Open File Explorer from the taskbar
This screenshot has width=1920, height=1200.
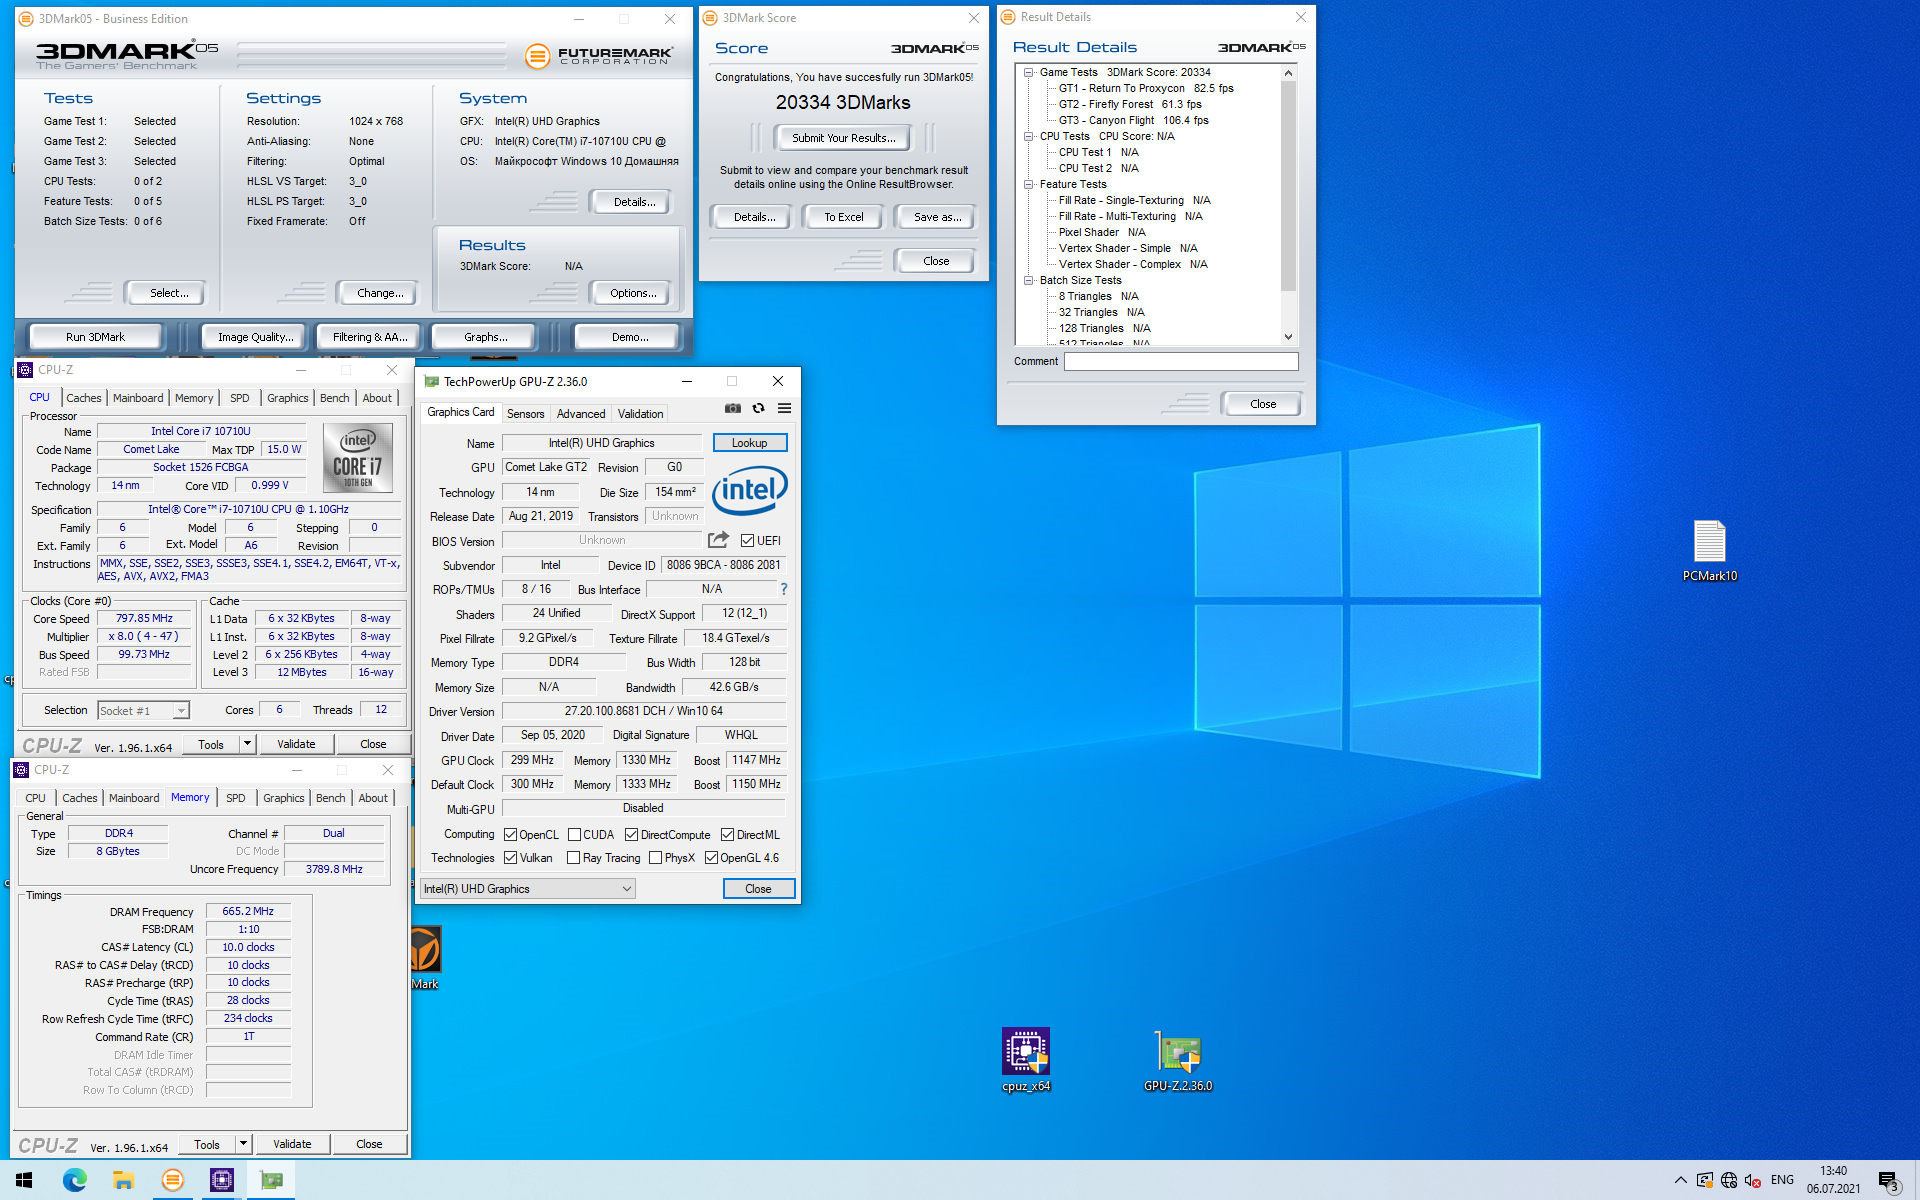[123, 1180]
